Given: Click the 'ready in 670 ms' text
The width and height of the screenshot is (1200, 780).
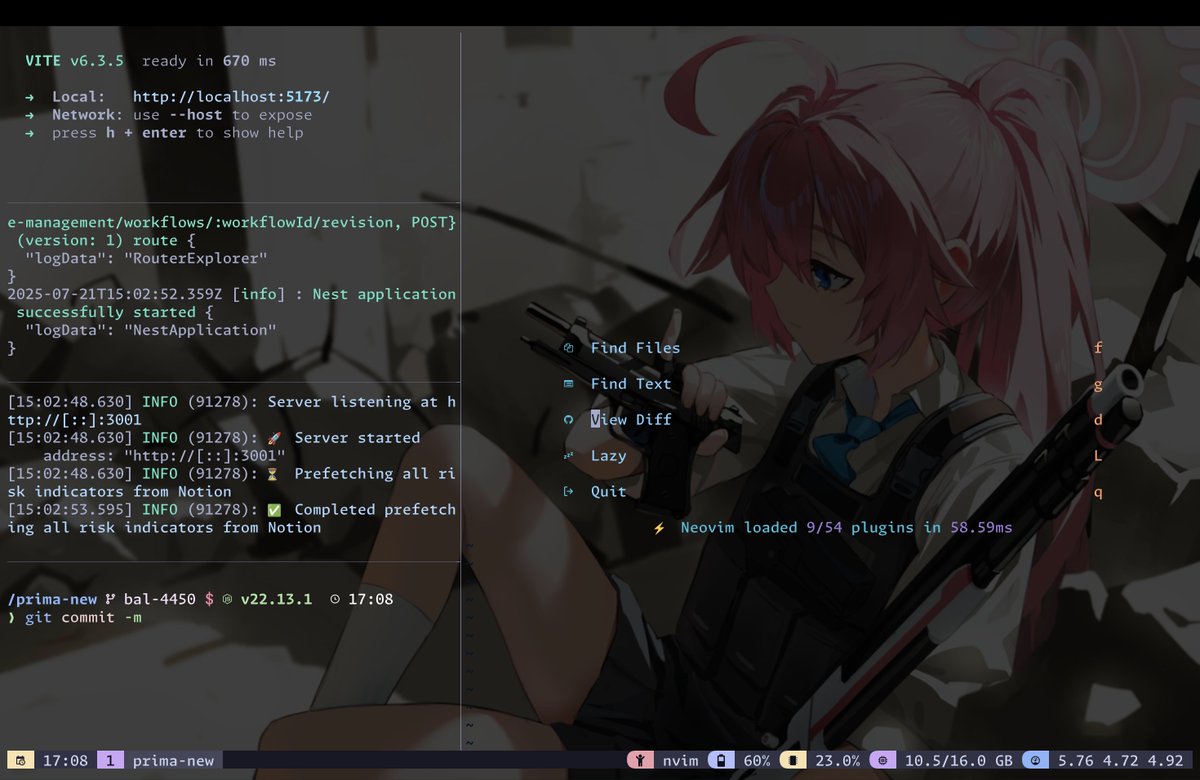Looking at the screenshot, I should (x=209, y=61).
